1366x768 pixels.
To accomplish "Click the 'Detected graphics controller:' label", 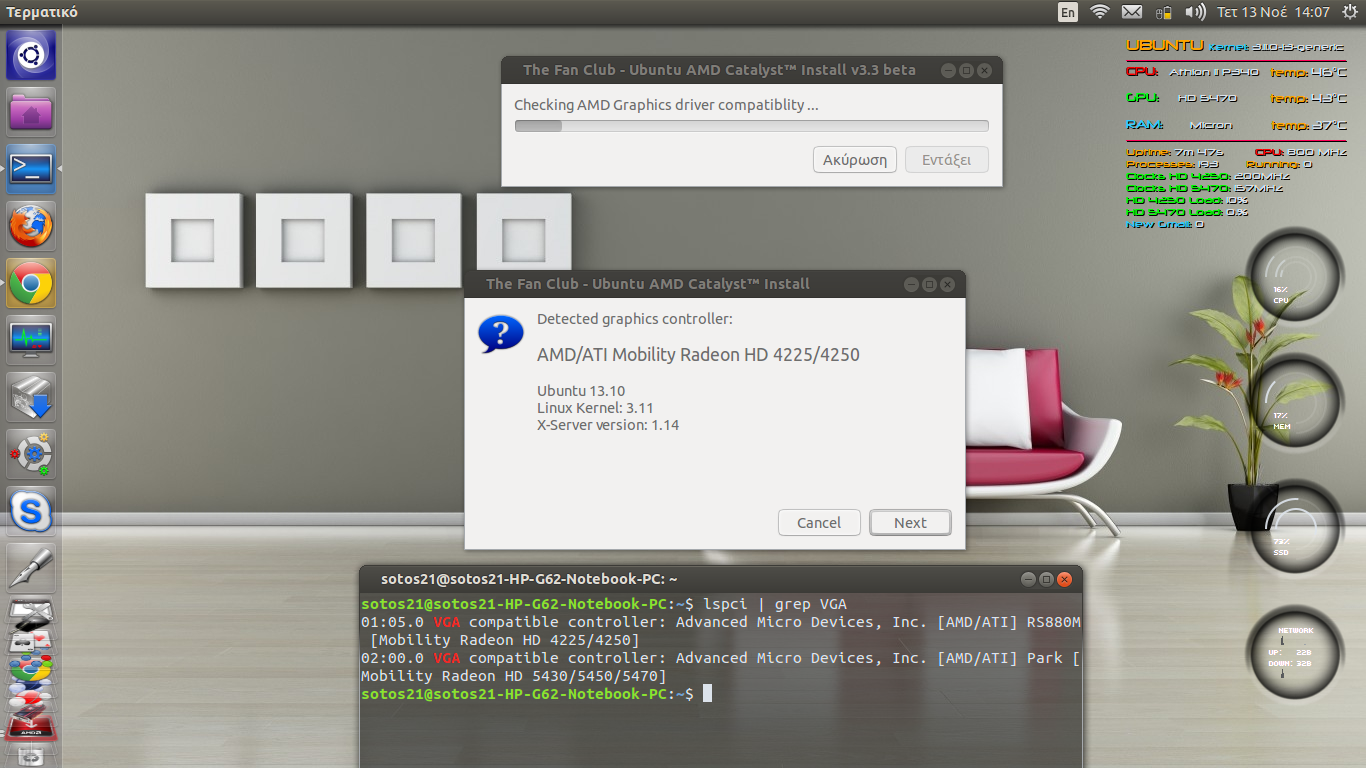I will pos(635,319).
